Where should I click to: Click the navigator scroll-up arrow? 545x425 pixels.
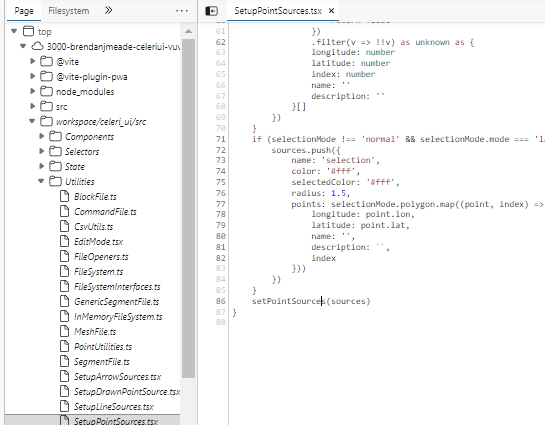(188, 31)
